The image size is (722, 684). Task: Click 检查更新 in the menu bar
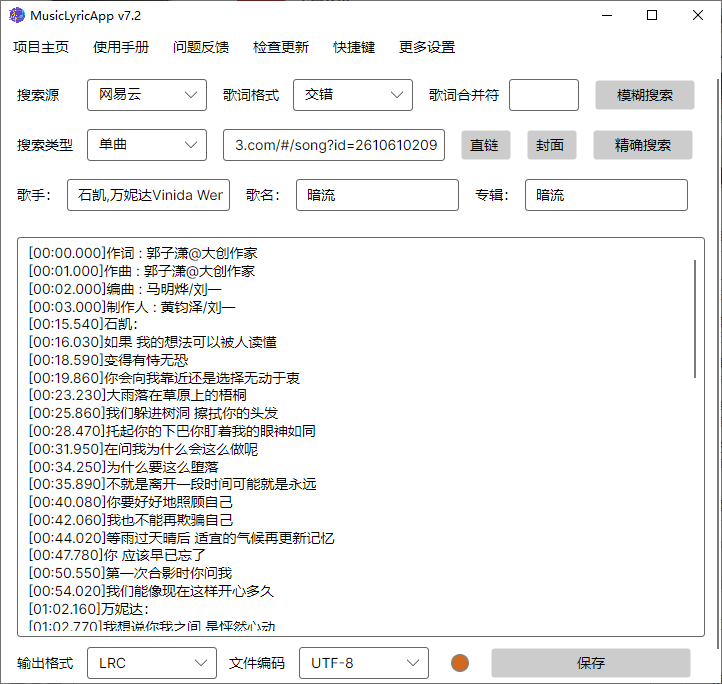(281, 47)
